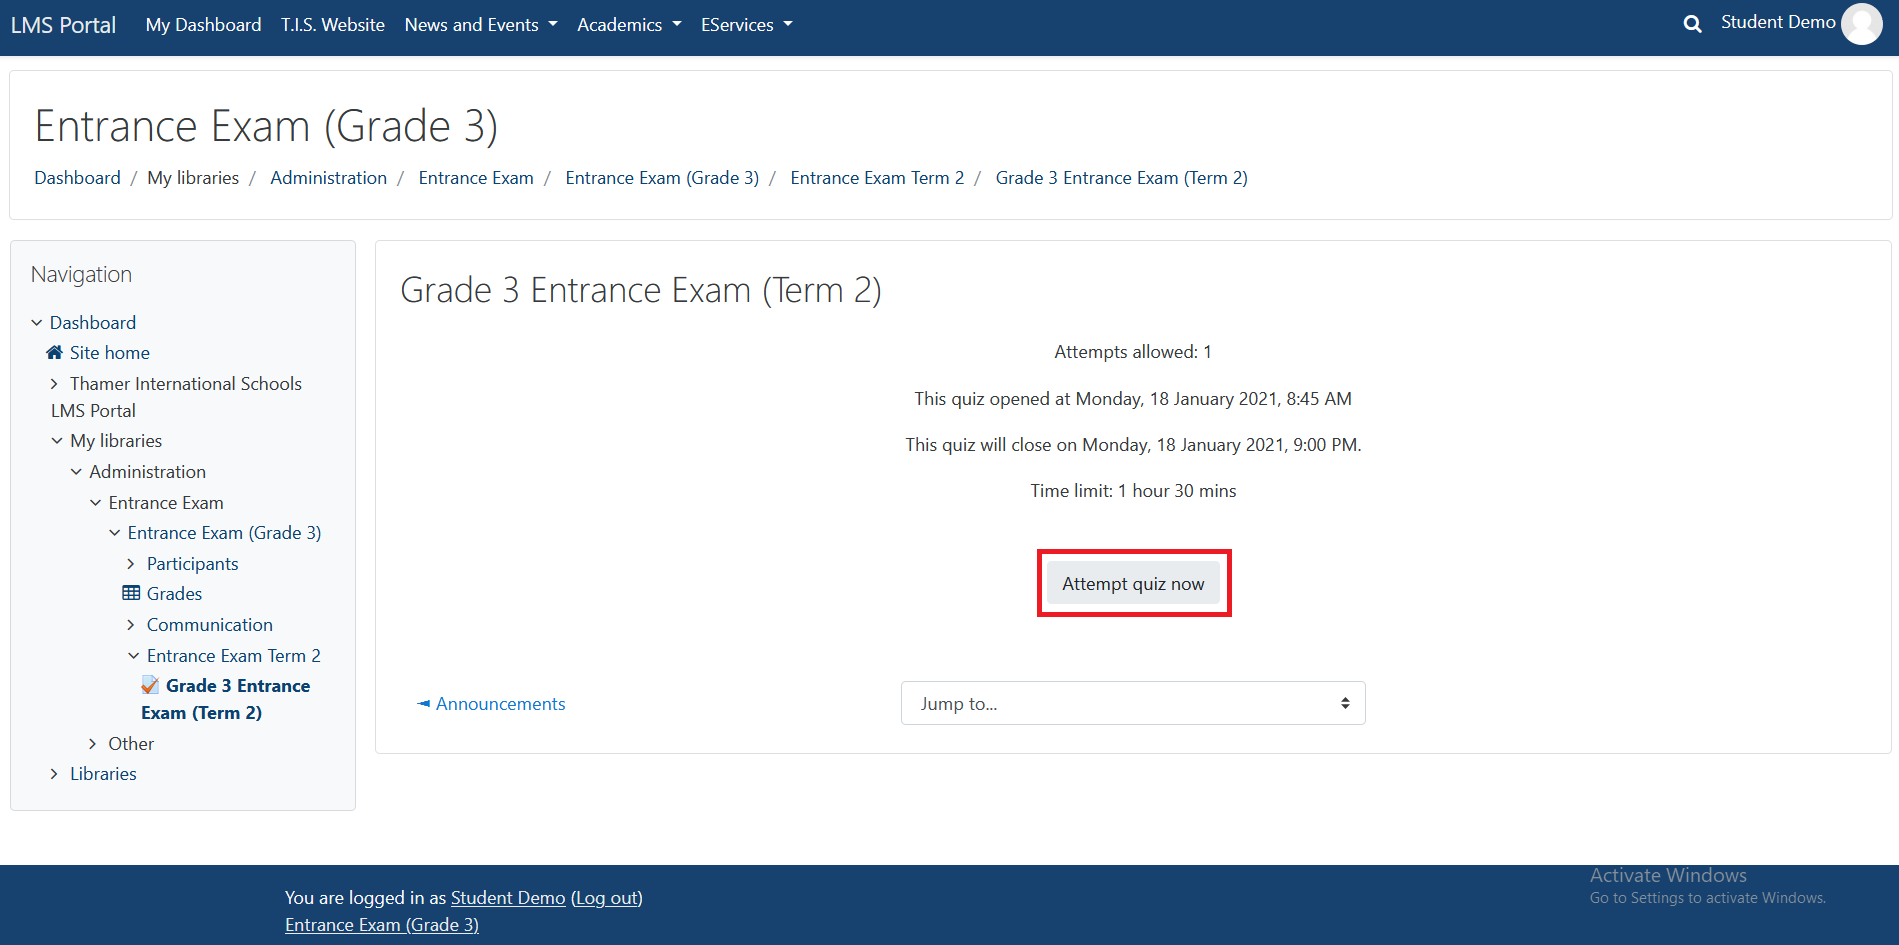This screenshot has height=945, width=1899.
Task: Click Entrance Exam (Grade 3) breadcrumb link
Action: click(662, 177)
